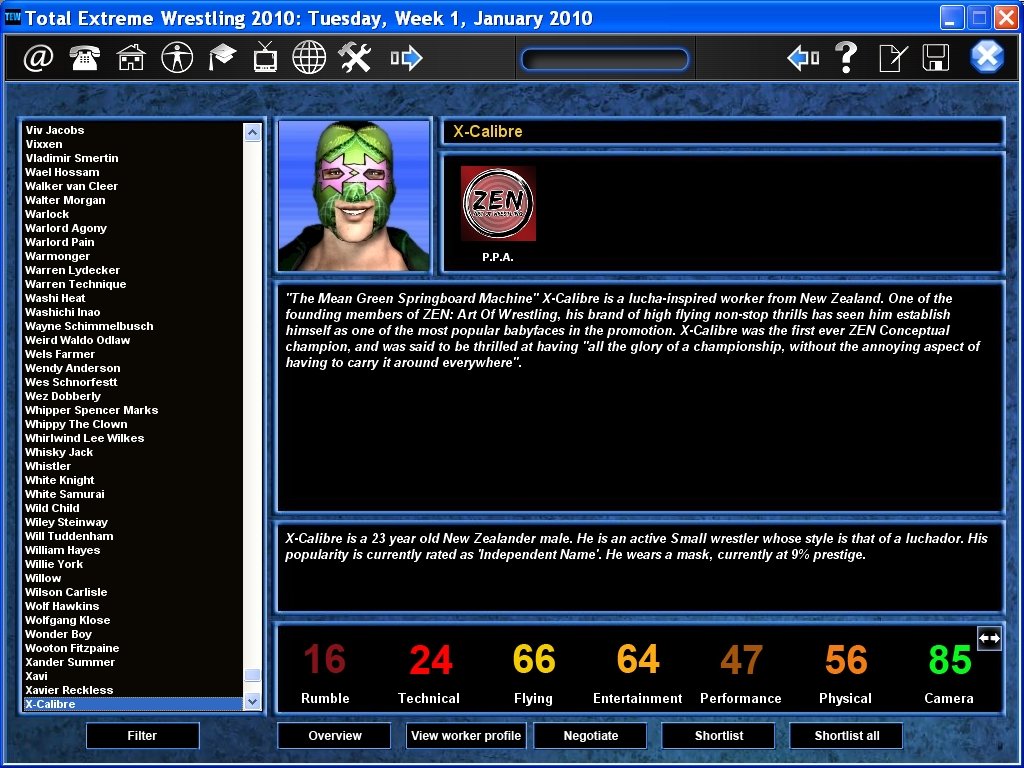The width and height of the screenshot is (1024, 768).
Task: Open options using the tools icon
Action: [x=354, y=57]
